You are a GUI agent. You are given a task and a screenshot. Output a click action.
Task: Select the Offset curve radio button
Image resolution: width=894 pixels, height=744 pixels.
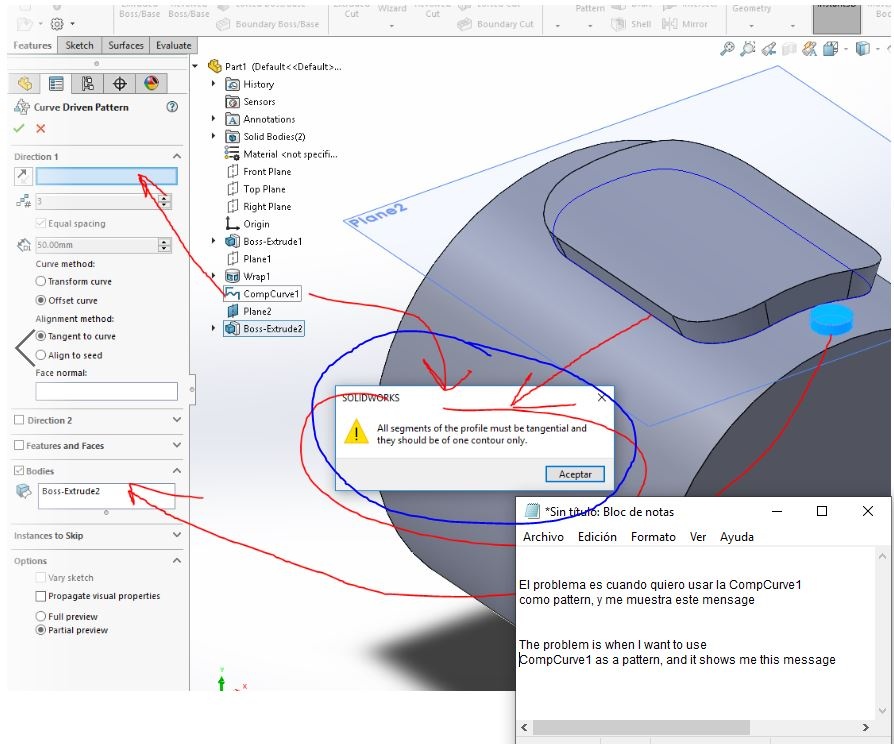tap(40, 300)
